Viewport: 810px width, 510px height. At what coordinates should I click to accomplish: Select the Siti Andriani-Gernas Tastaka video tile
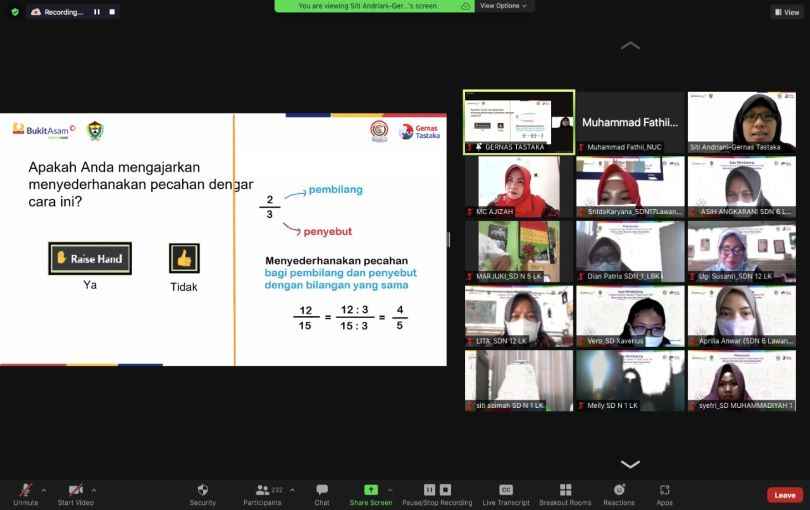(742, 122)
